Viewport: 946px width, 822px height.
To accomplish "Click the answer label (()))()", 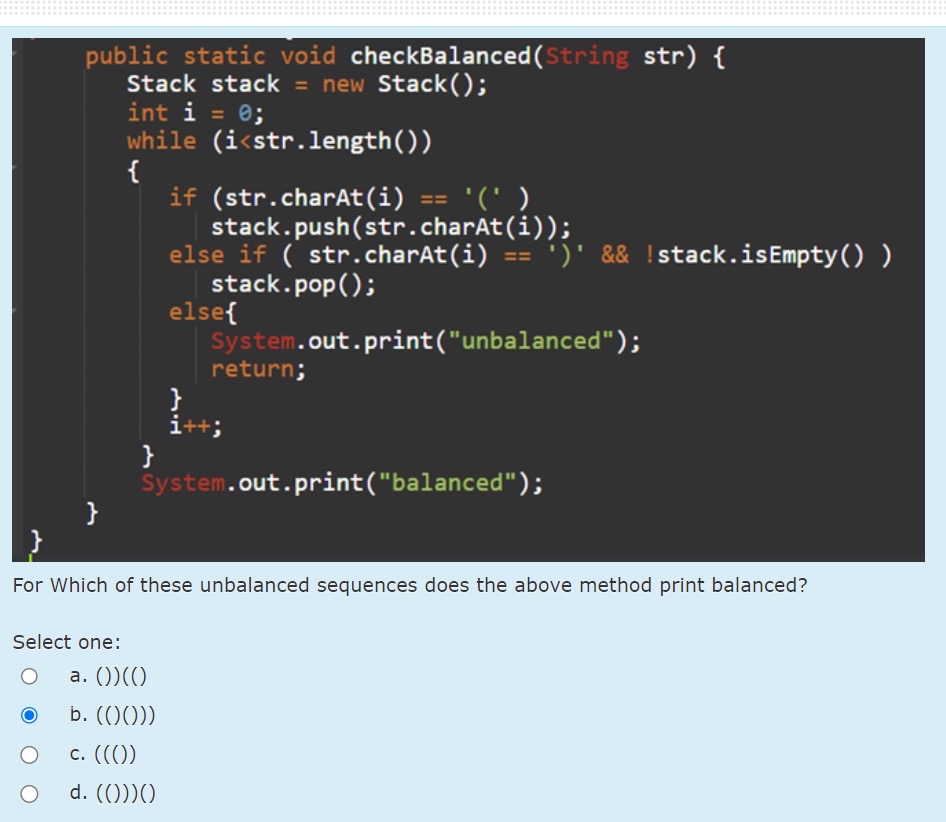I will click(110, 793).
